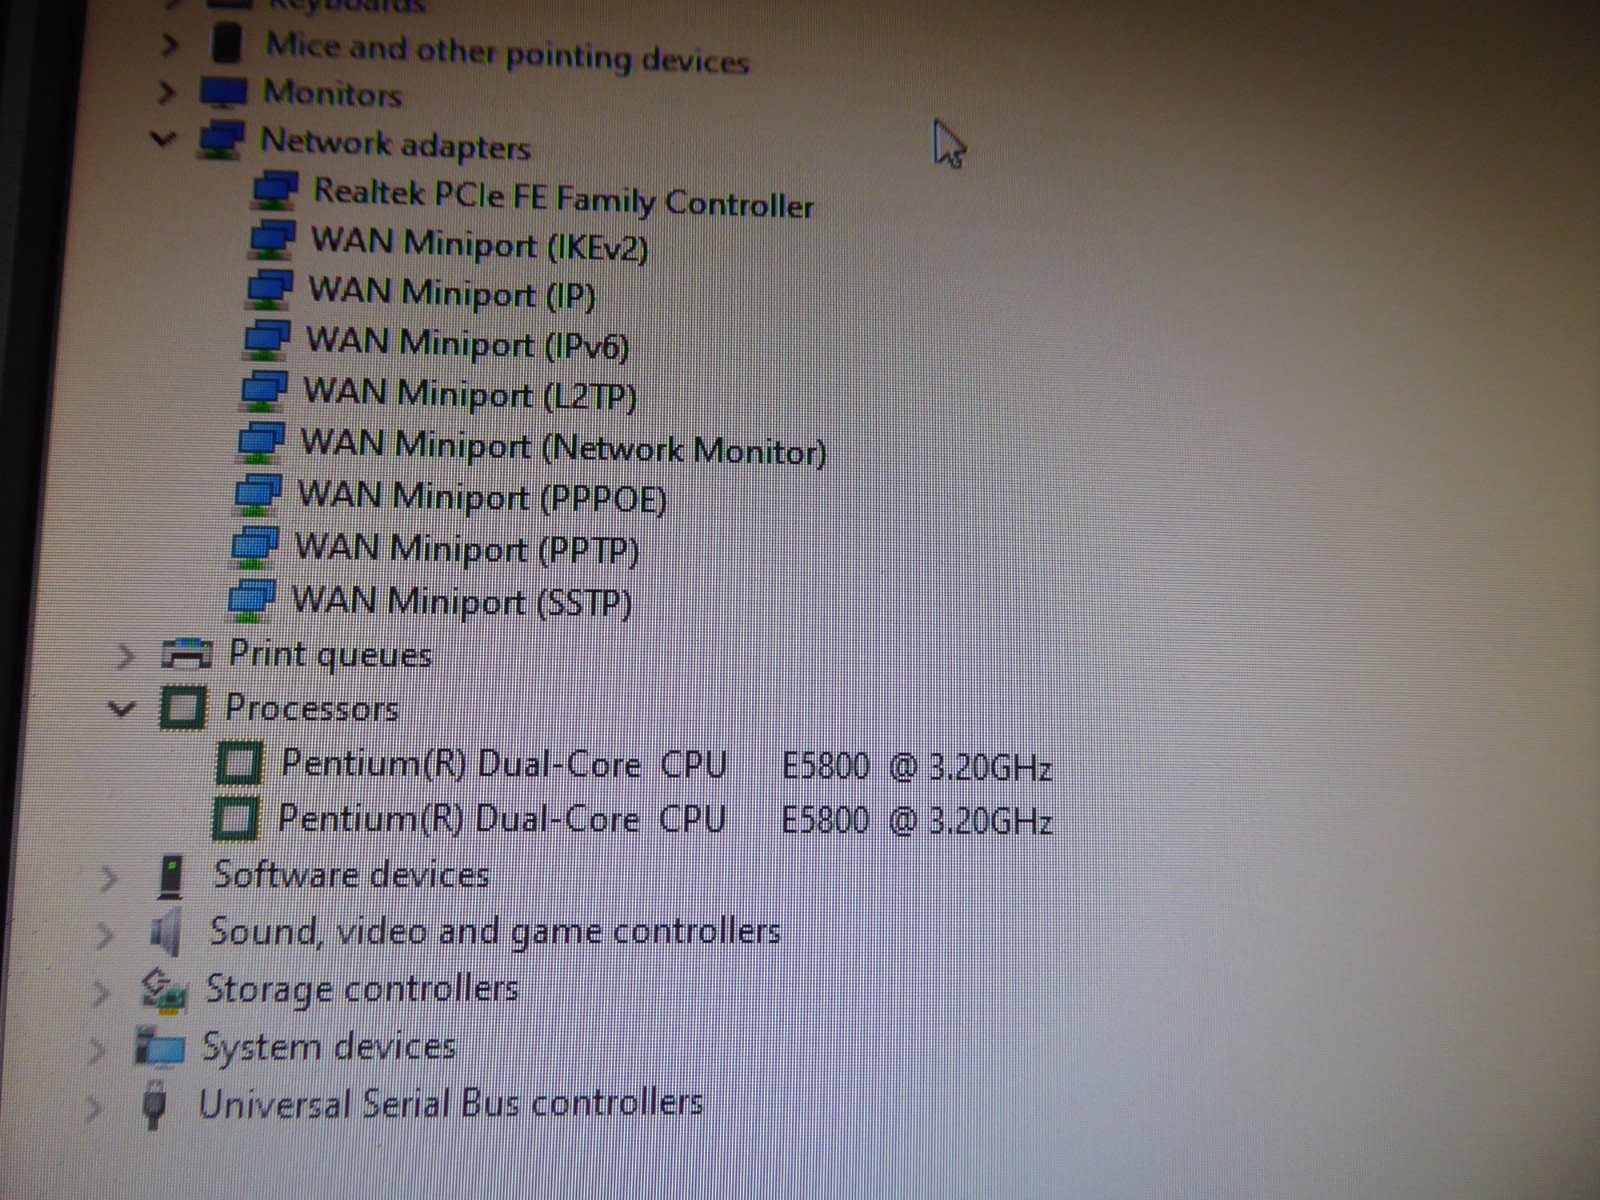This screenshot has height=1200, width=1600.
Task: Click the WAN Miniport (Network Monitor) icon
Action: (260, 442)
